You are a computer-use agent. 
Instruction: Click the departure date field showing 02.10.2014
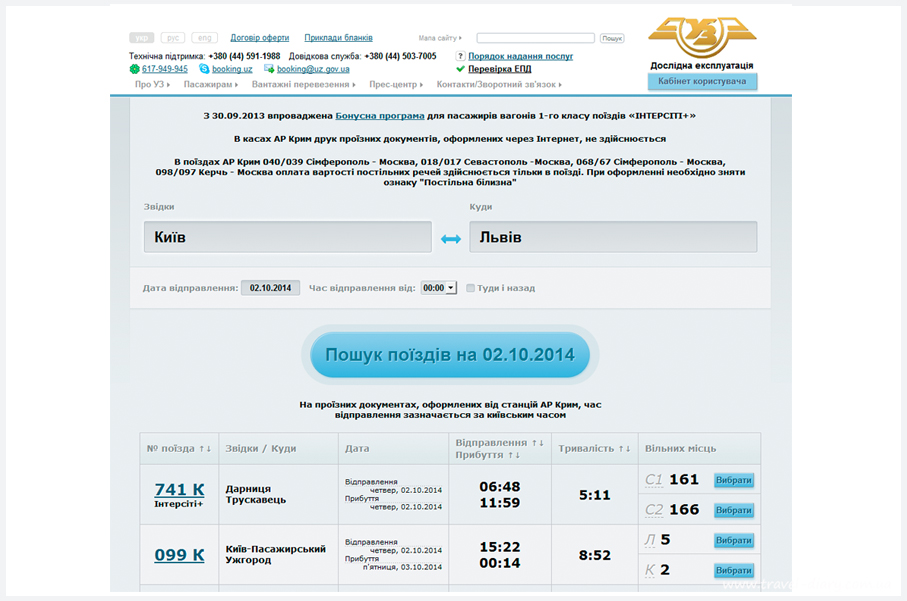[270, 287]
